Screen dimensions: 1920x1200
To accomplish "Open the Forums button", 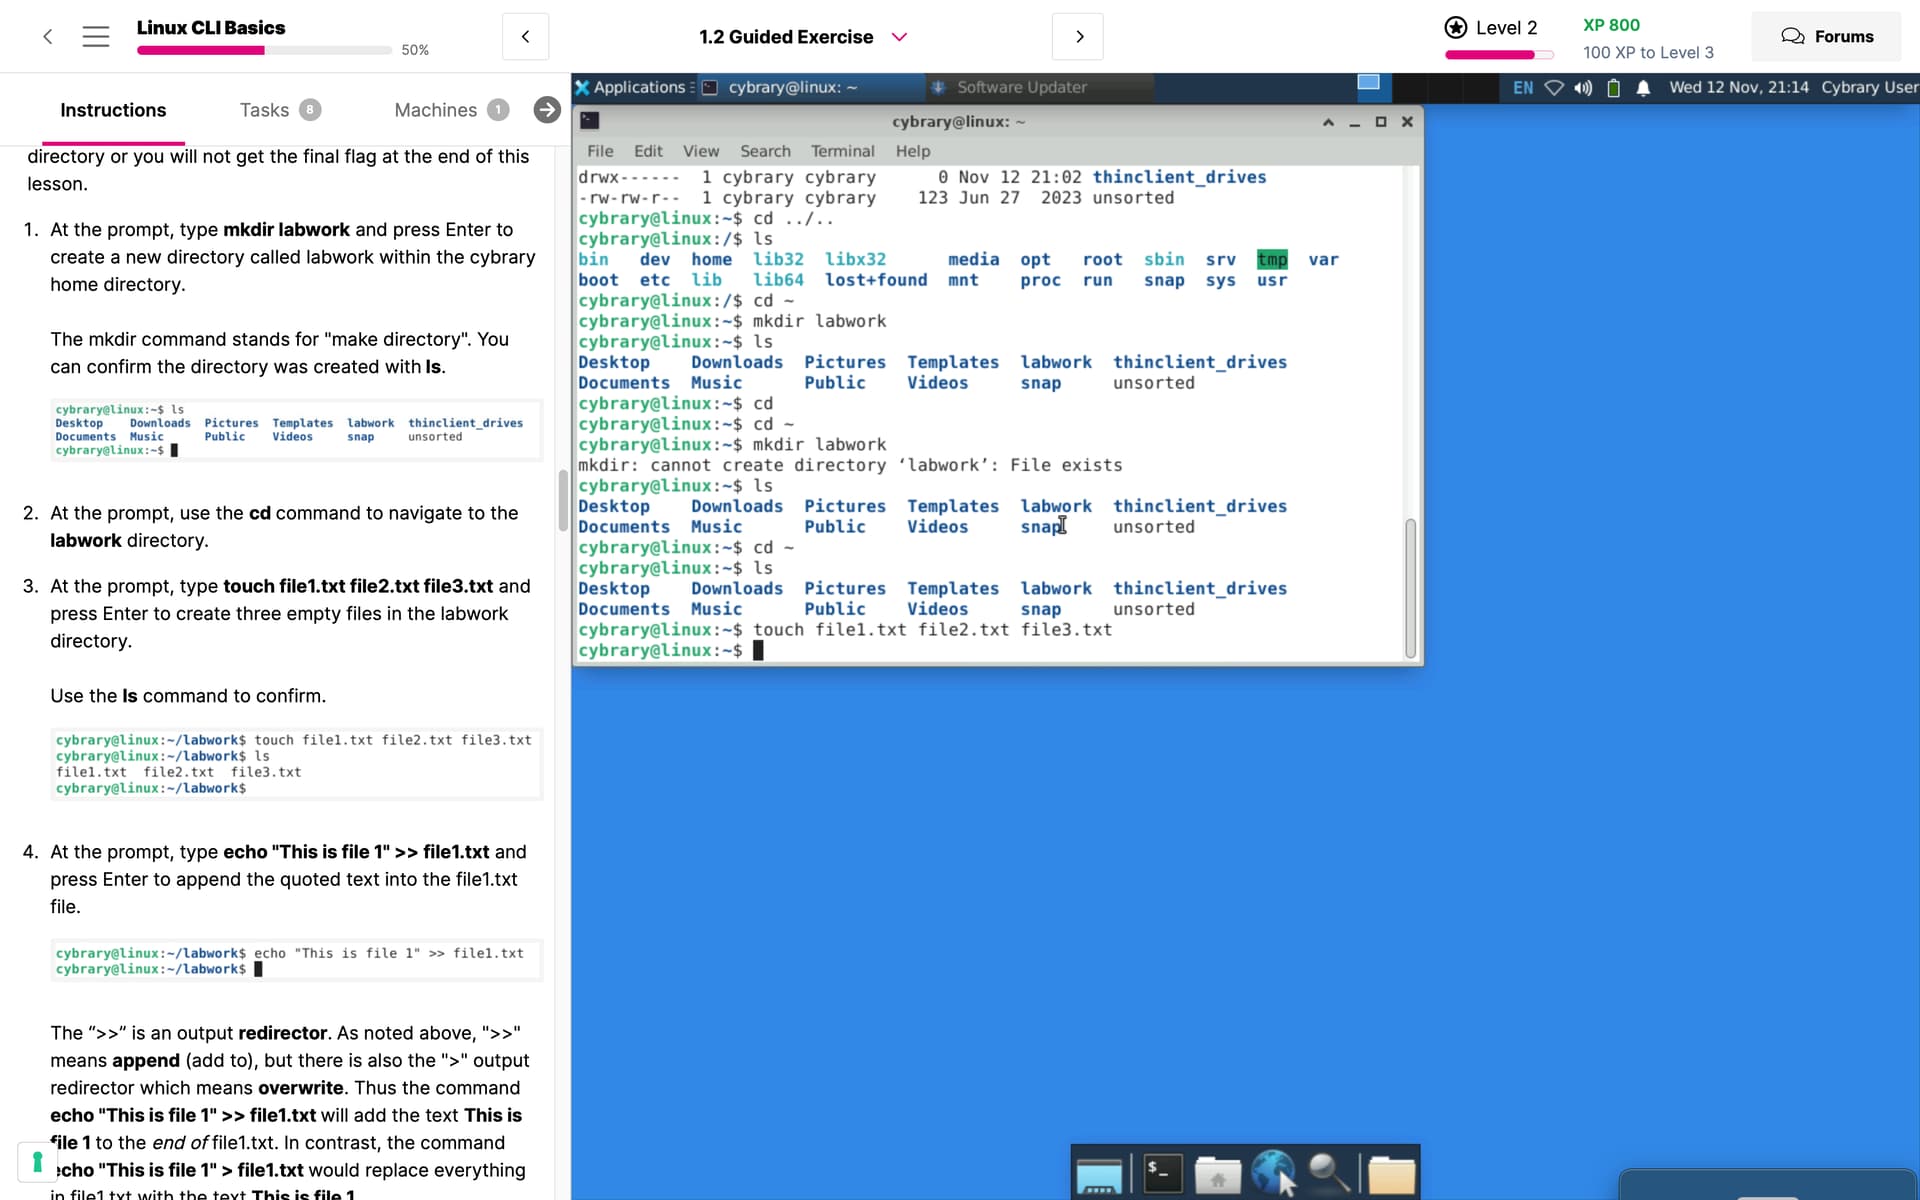I will tap(1826, 37).
